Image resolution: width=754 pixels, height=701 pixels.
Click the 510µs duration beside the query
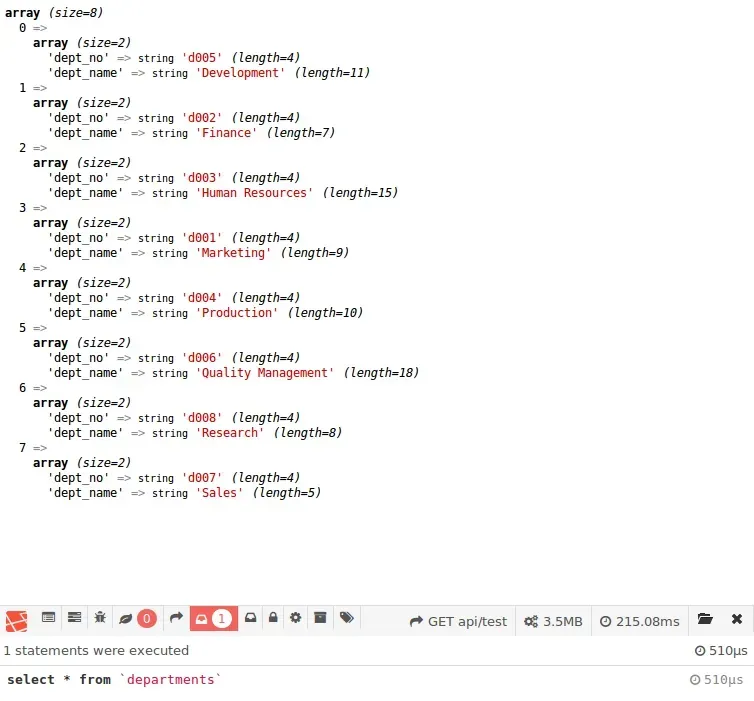[716, 679]
